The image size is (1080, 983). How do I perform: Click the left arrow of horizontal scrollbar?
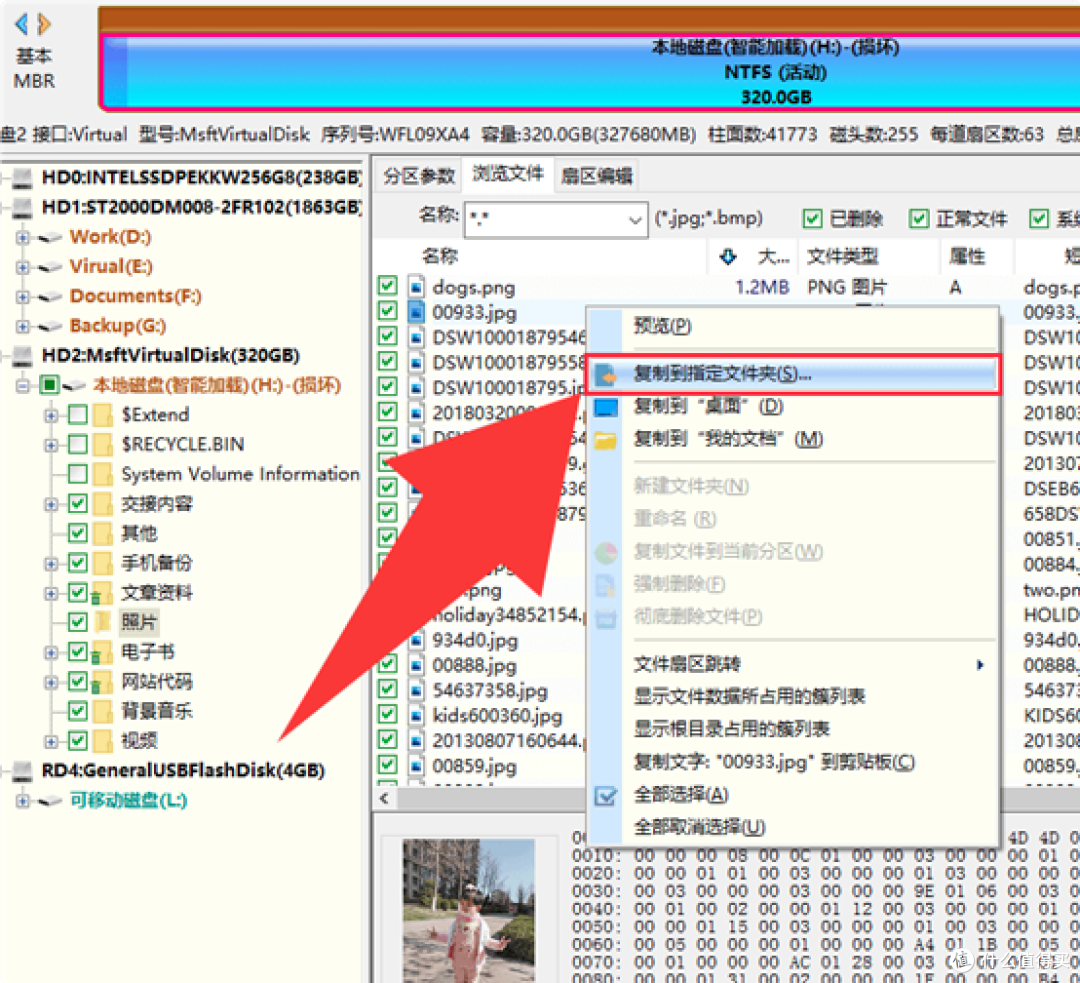click(385, 798)
